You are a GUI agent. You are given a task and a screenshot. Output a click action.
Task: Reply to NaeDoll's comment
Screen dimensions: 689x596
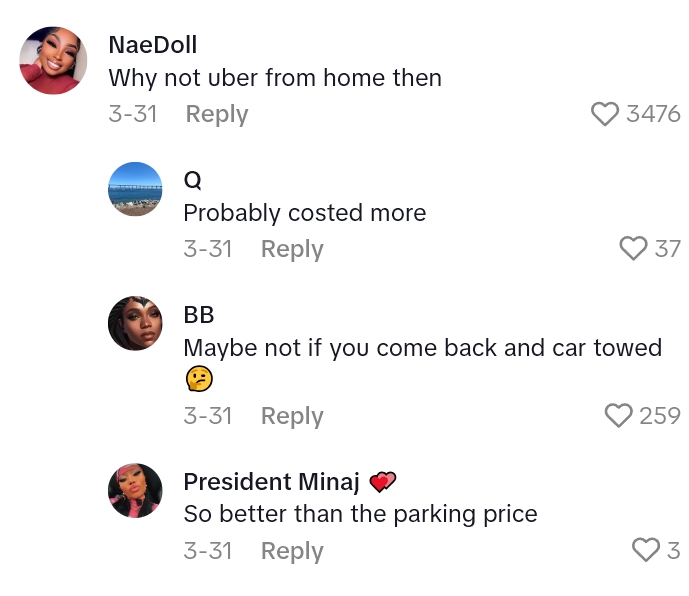[x=217, y=114]
